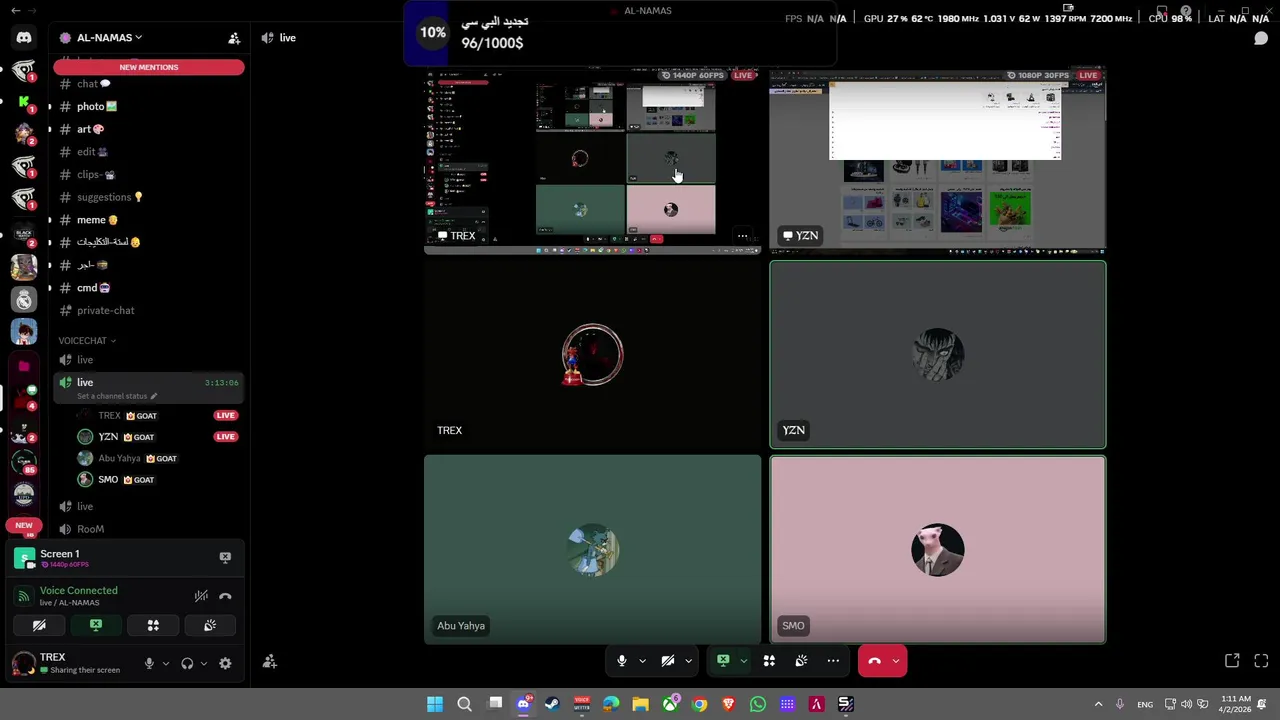
Task: Open screen share options arrow in call controls
Action: [x=743, y=661]
